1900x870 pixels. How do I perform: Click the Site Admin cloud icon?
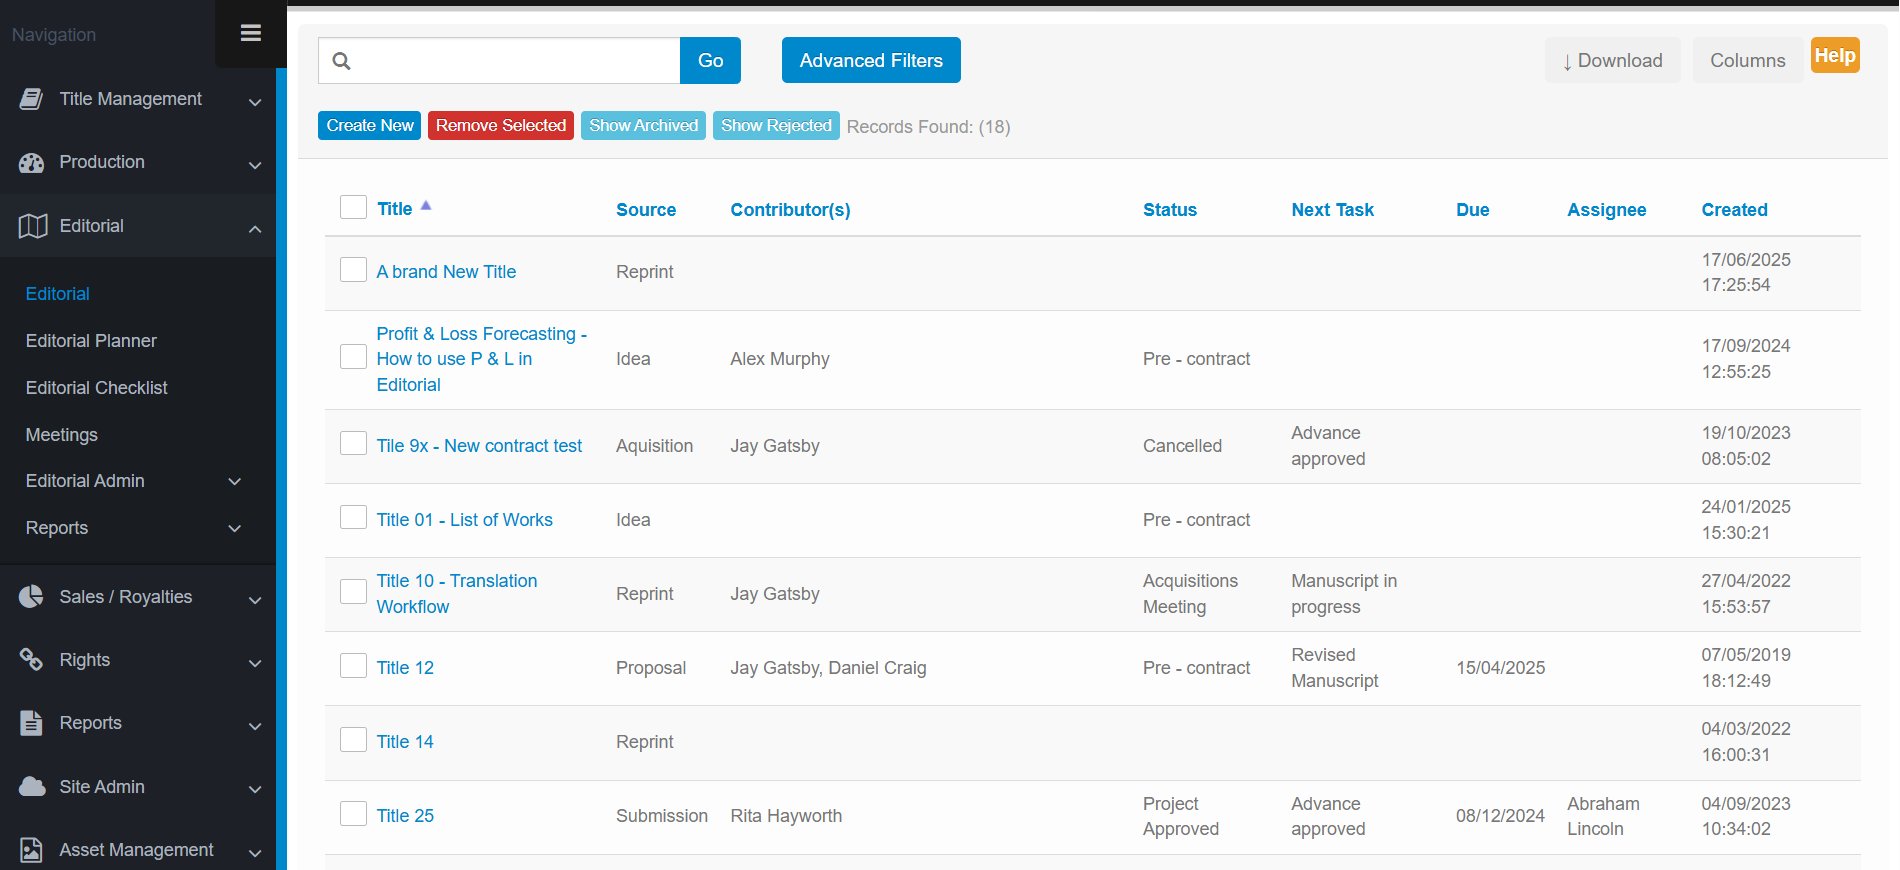(32, 787)
